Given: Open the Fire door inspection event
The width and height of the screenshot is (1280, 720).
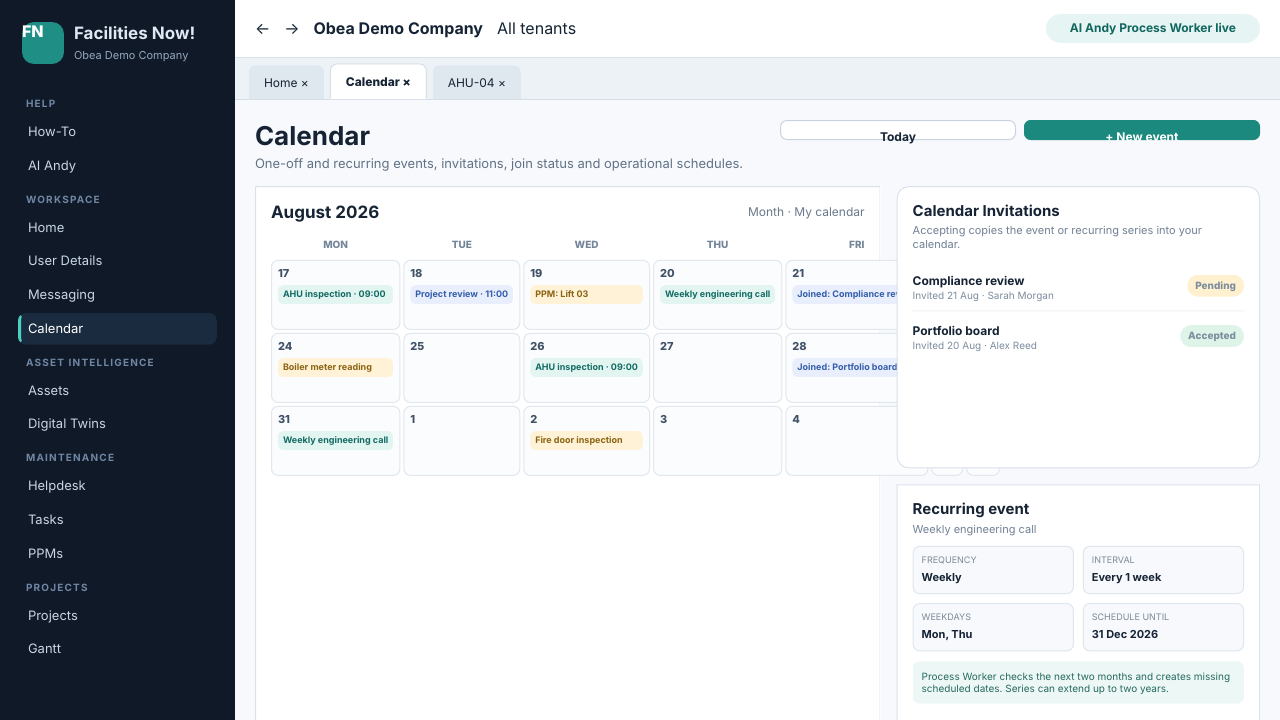Looking at the screenshot, I should coord(586,440).
